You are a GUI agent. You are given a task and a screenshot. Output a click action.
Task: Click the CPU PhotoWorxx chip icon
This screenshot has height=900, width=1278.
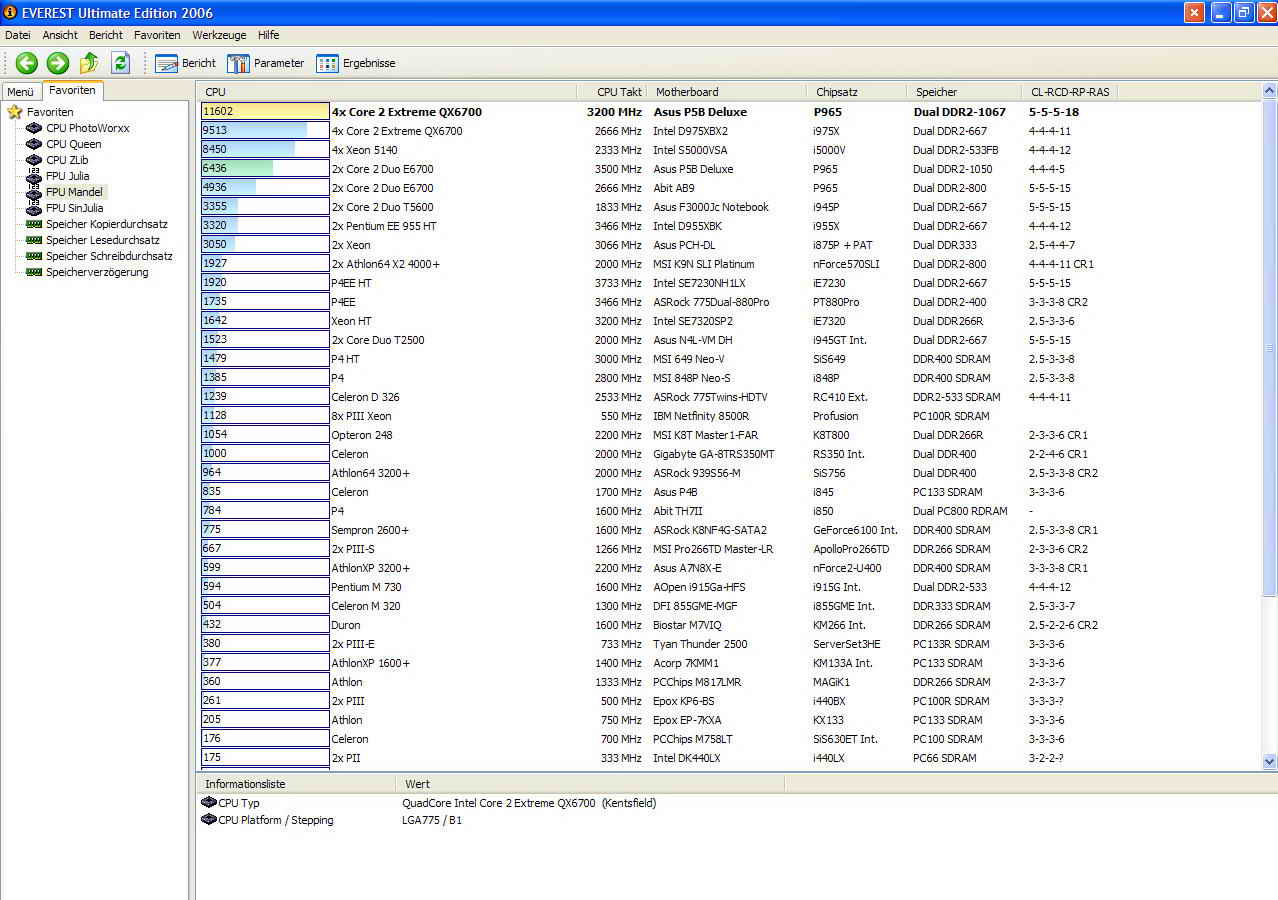coord(34,128)
